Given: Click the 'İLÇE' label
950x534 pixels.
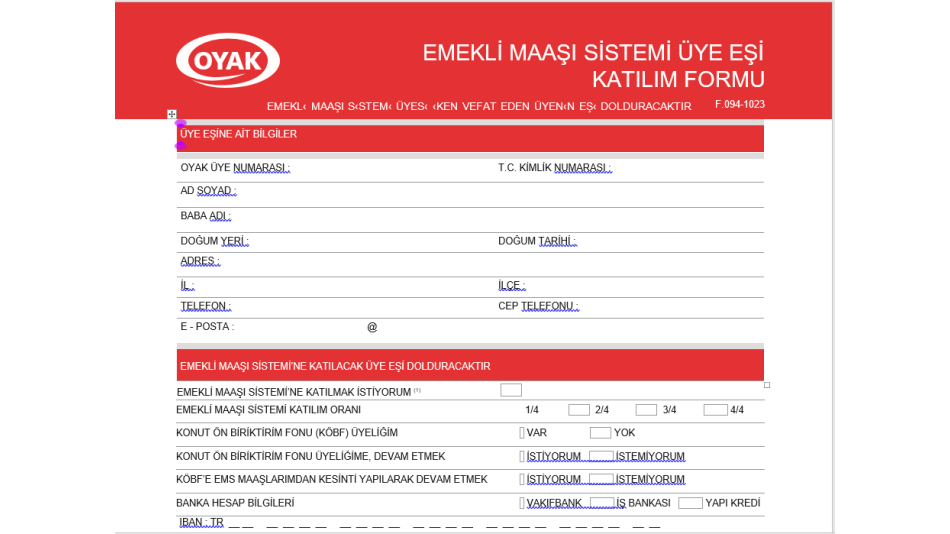Looking at the screenshot, I should click(511, 285).
